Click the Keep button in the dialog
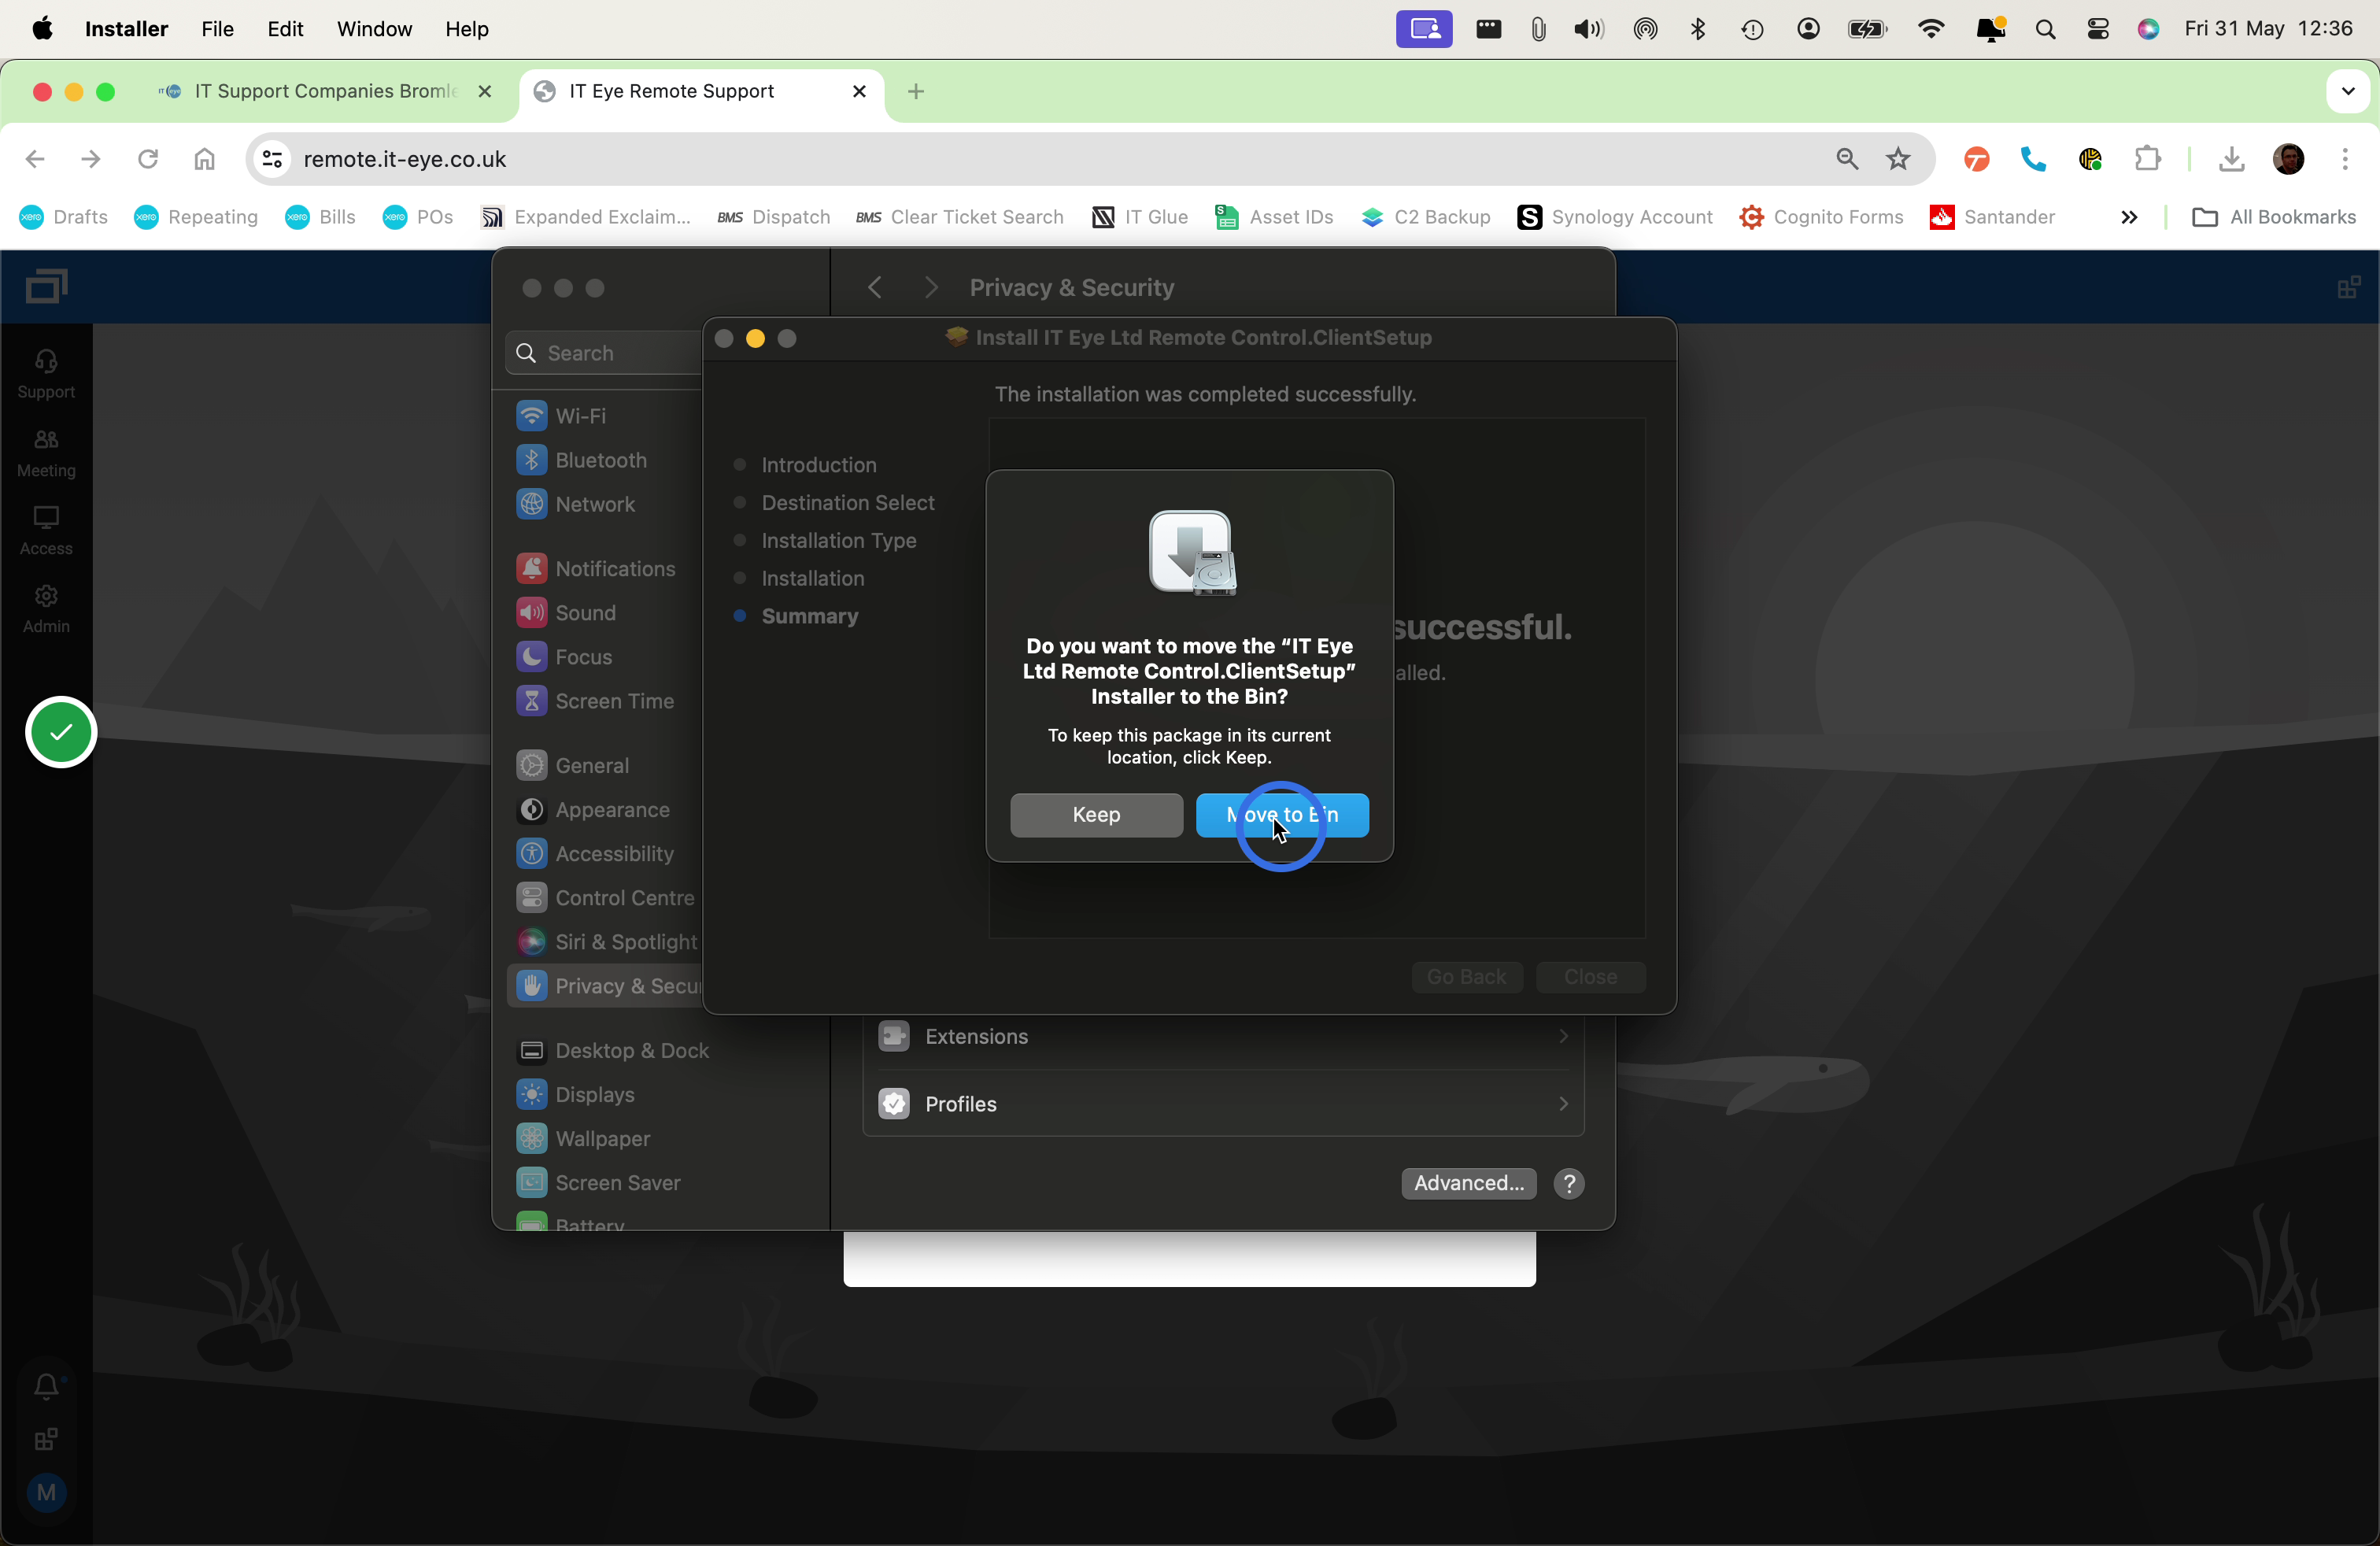The width and height of the screenshot is (2380, 1546). (x=1096, y=815)
